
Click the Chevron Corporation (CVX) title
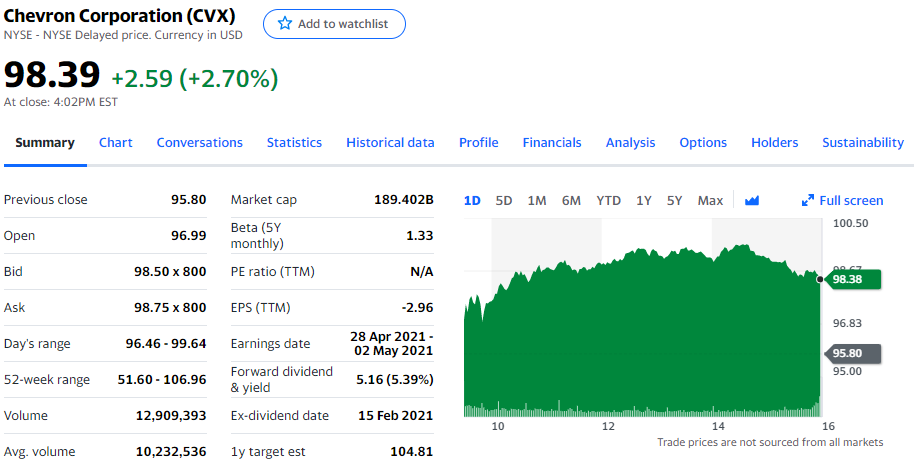[x=119, y=16]
